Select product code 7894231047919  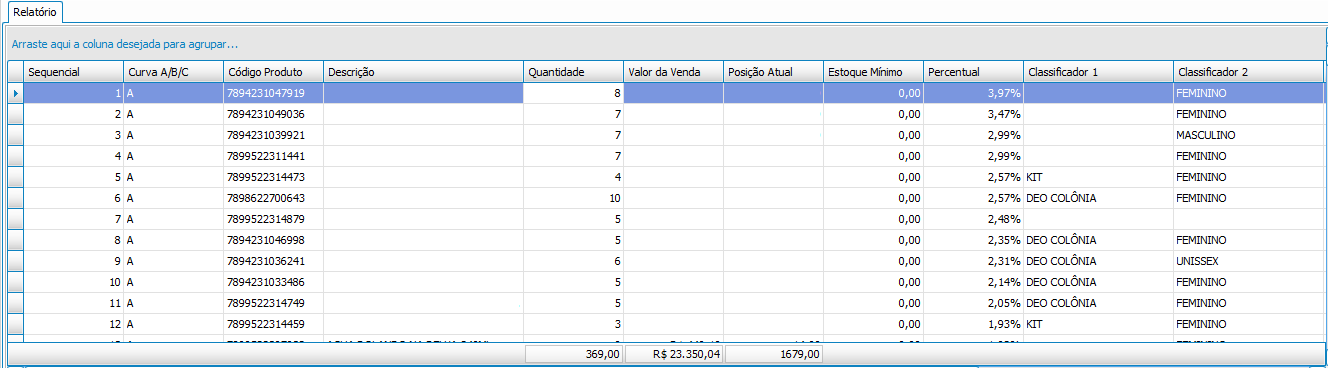coord(274,93)
